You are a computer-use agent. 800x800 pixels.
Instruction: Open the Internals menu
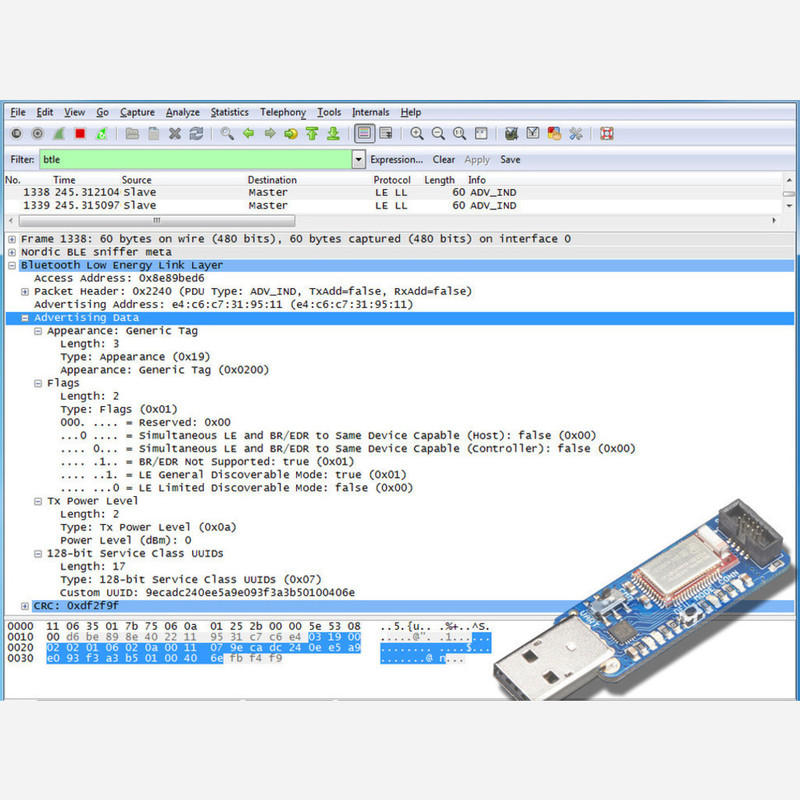pos(370,112)
